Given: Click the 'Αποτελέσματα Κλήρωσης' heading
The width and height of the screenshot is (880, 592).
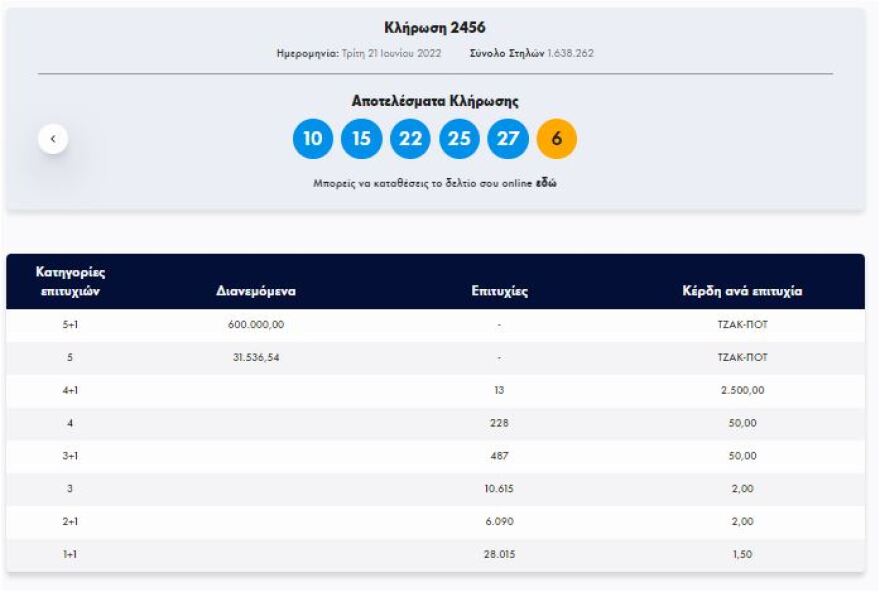Looking at the screenshot, I should (435, 101).
